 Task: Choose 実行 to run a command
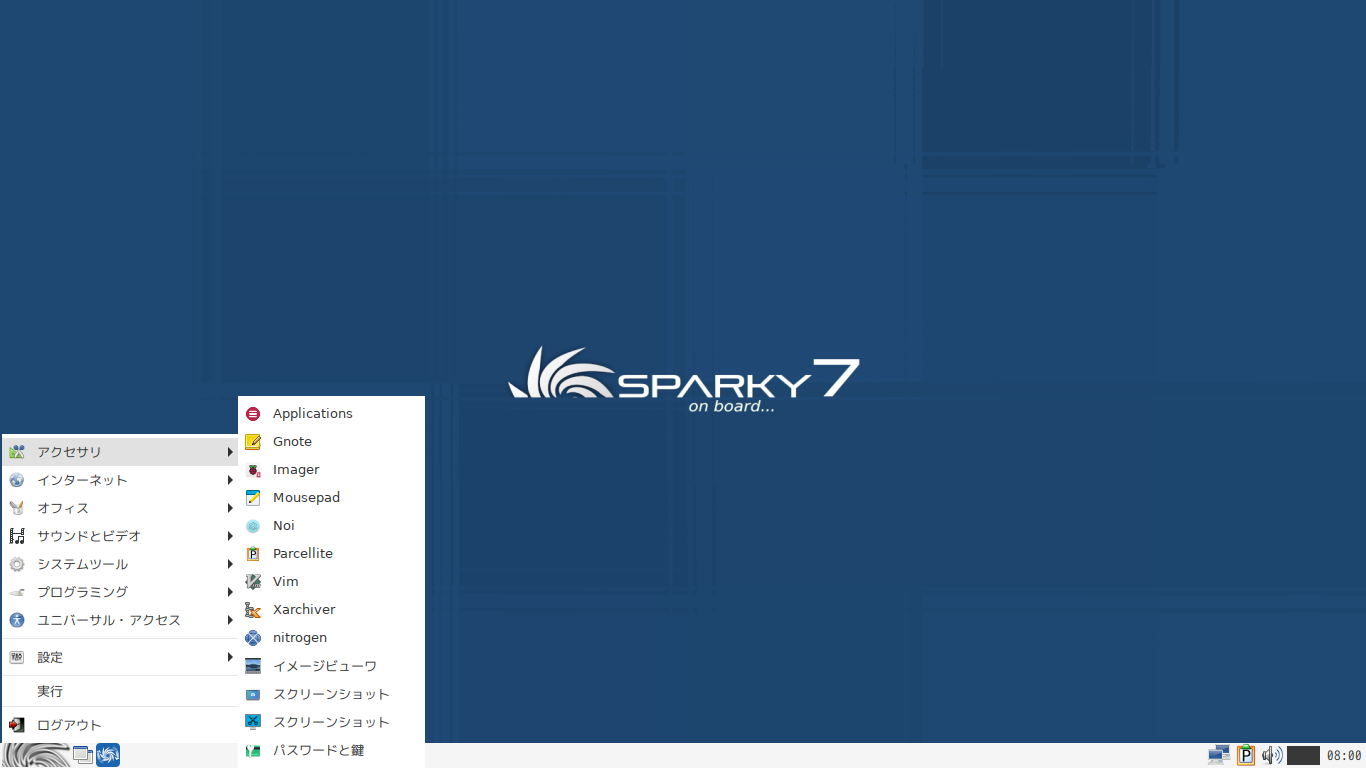coord(120,691)
